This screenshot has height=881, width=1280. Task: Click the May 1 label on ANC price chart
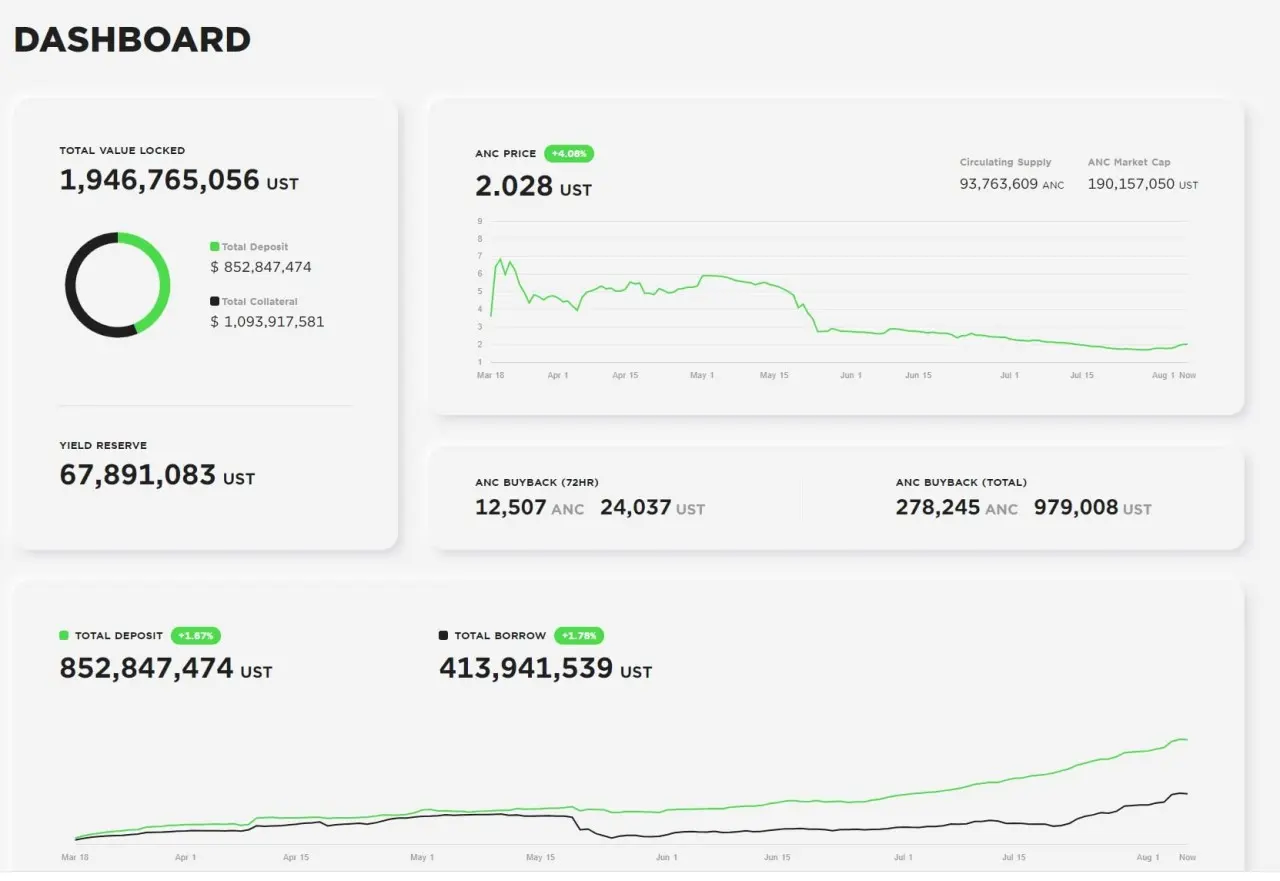coord(702,376)
